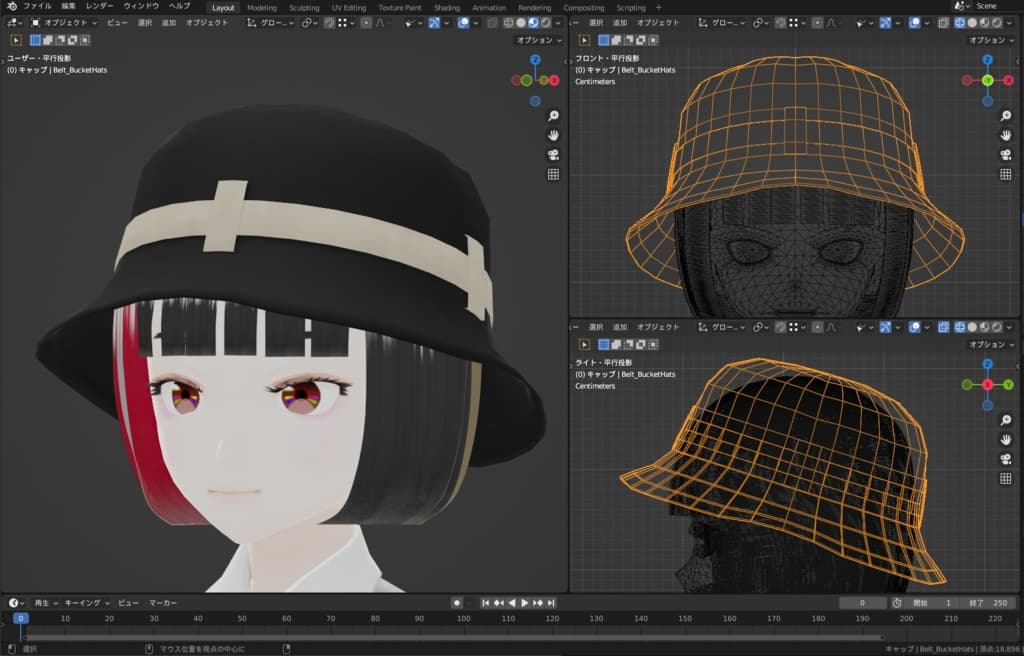This screenshot has width=1024, height=656.
Task: Toggle the snap magnet in the user perspective viewport header
Action: tap(329, 22)
